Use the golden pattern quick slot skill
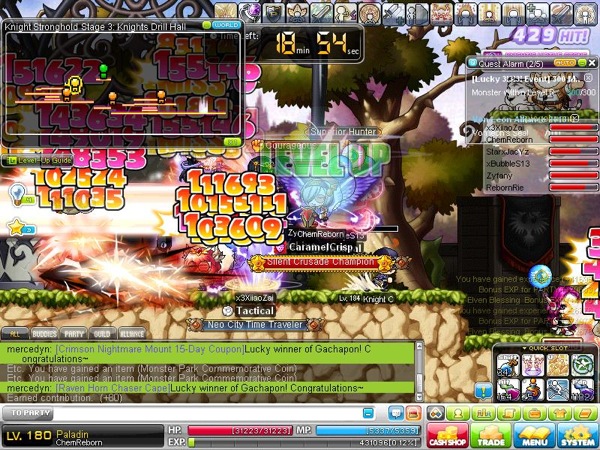This screenshot has width=600, height=450. point(558,365)
